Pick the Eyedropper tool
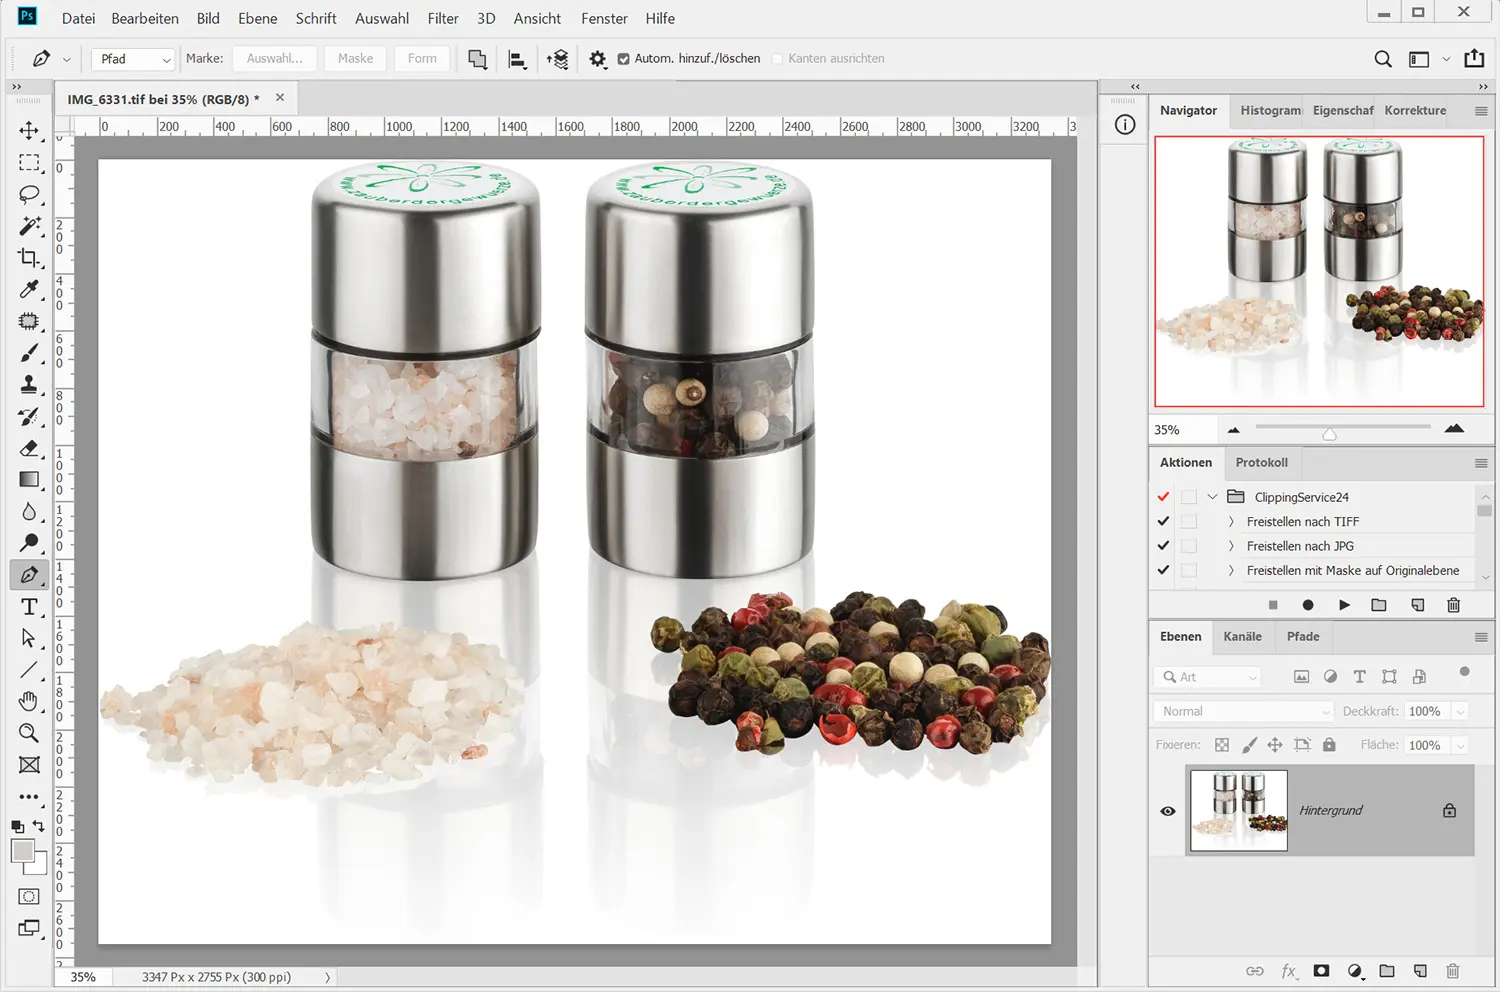This screenshot has width=1500, height=992. click(29, 290)
